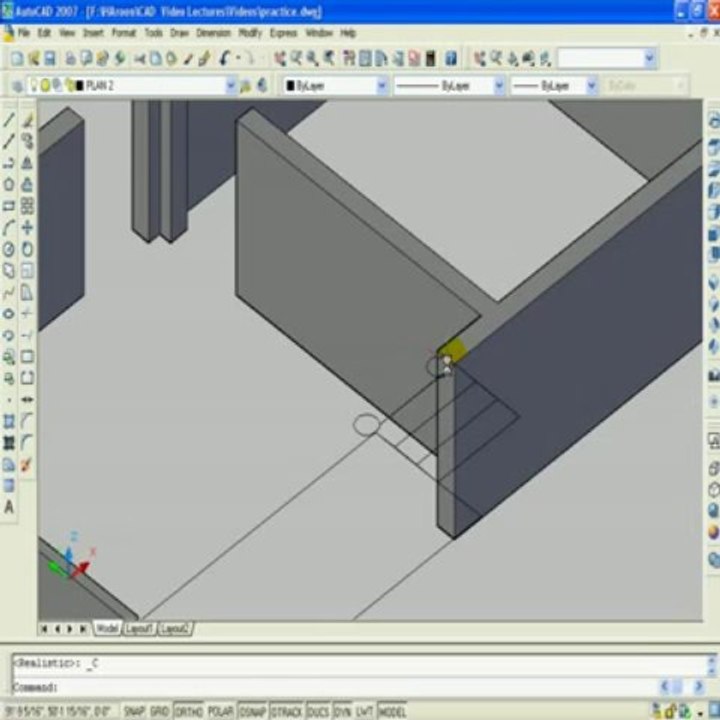This screenshot has height=720, width=720.
Task: Switch to the Layout1 tab
Action: click(139, 629)
